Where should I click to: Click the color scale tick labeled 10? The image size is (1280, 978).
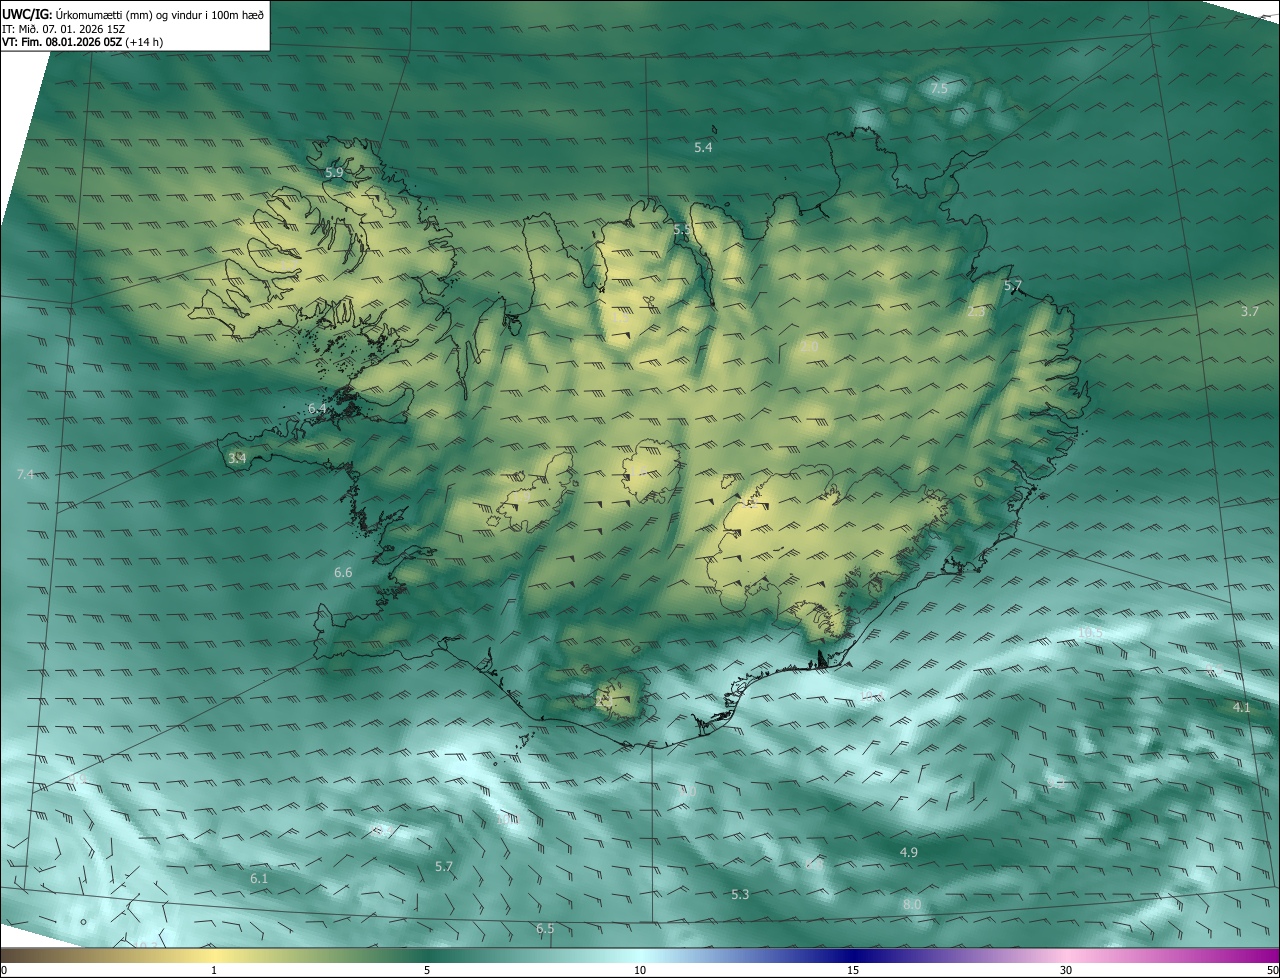pyautogui.click(x=640, y=970)
